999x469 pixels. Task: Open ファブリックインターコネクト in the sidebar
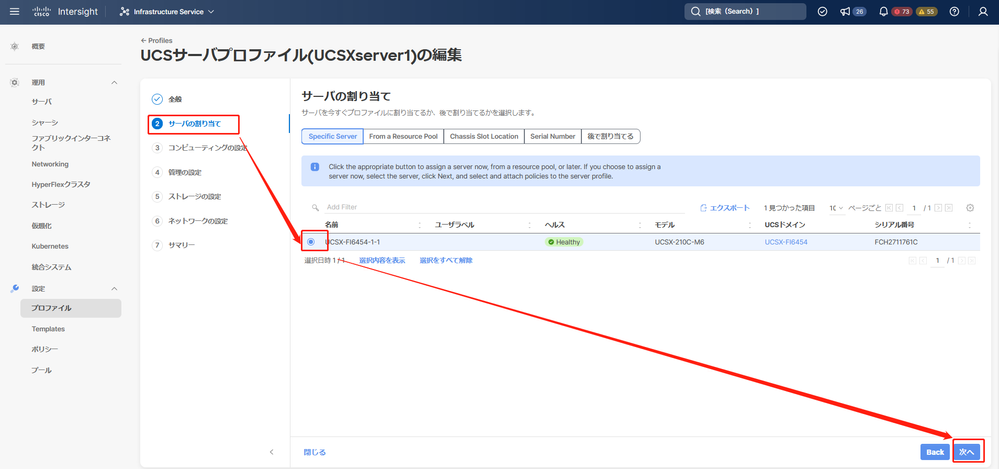(x=71, y=143)
